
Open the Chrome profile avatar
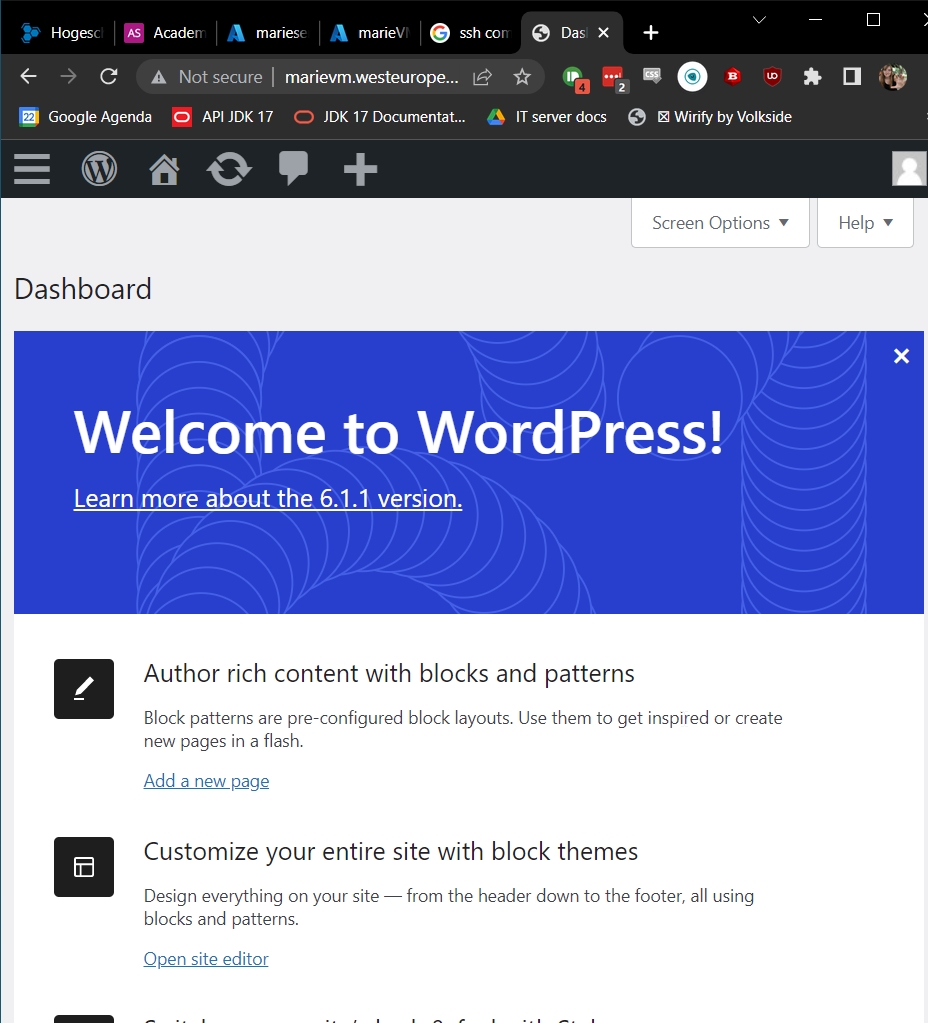point(893,77)
